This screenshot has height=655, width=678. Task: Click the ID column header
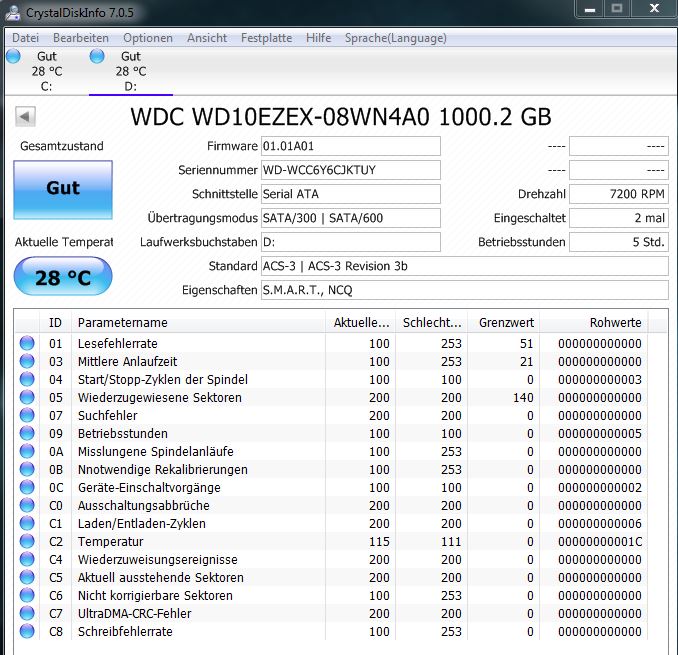pyautogui.click(x=55, y=323)
